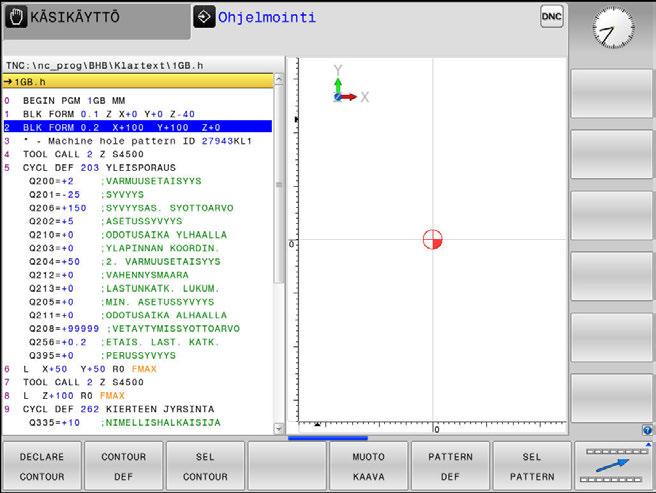Switch soft-key row with the arrow button

pyautogui.click(x=614, y=465)
